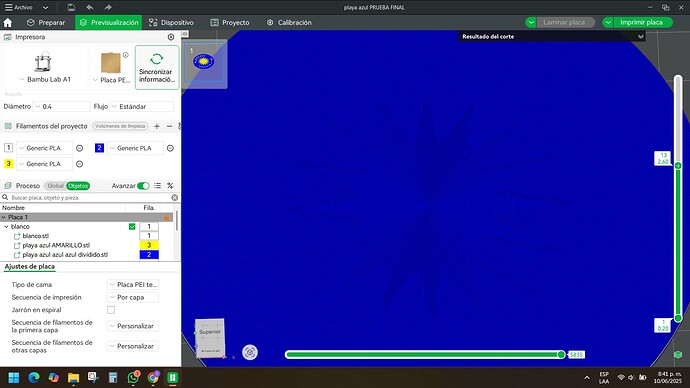Click the horizontal move progress slider handle
690x388 pixels.
[x=561, y=355]
